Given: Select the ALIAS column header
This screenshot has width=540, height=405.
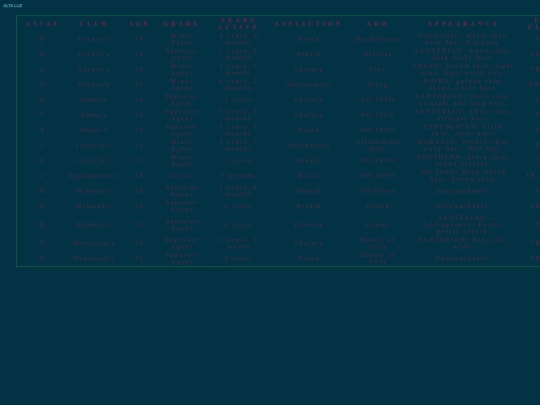Looking at the screenshot, I should 42,24.
